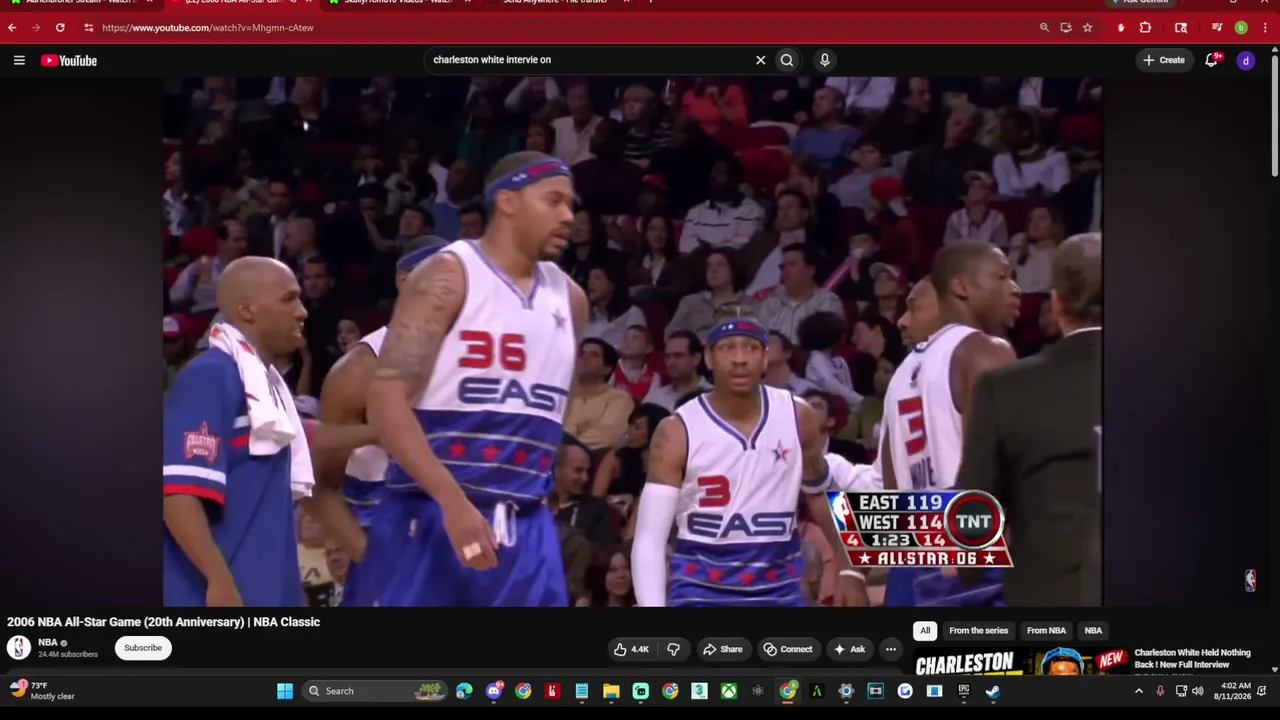Screen dimensions: 1280x720
Task: Open File Explorer from the taskbar
Action: click(611, 691)
